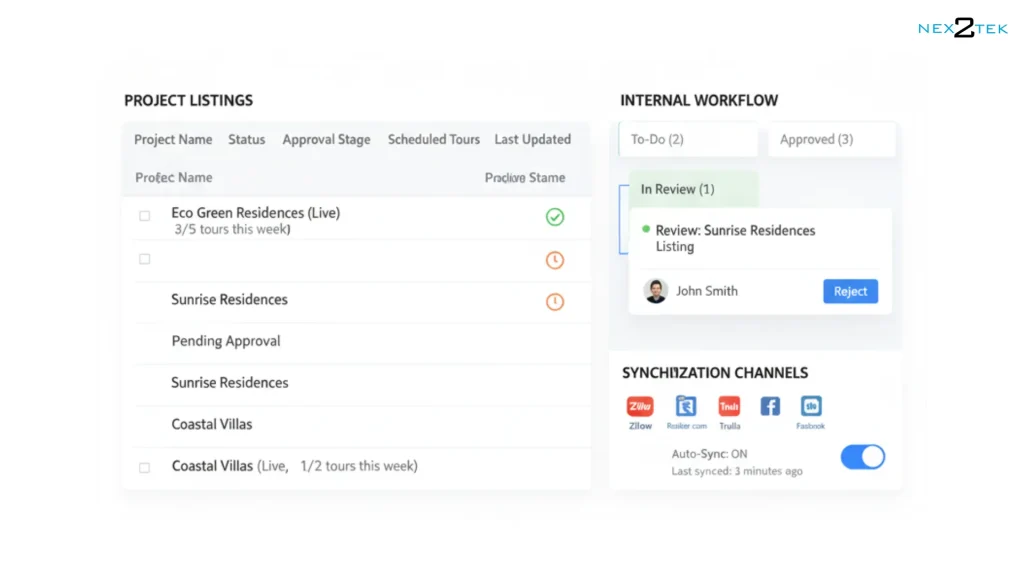Sort by the Last Updated column header

(x=532, y=139)
